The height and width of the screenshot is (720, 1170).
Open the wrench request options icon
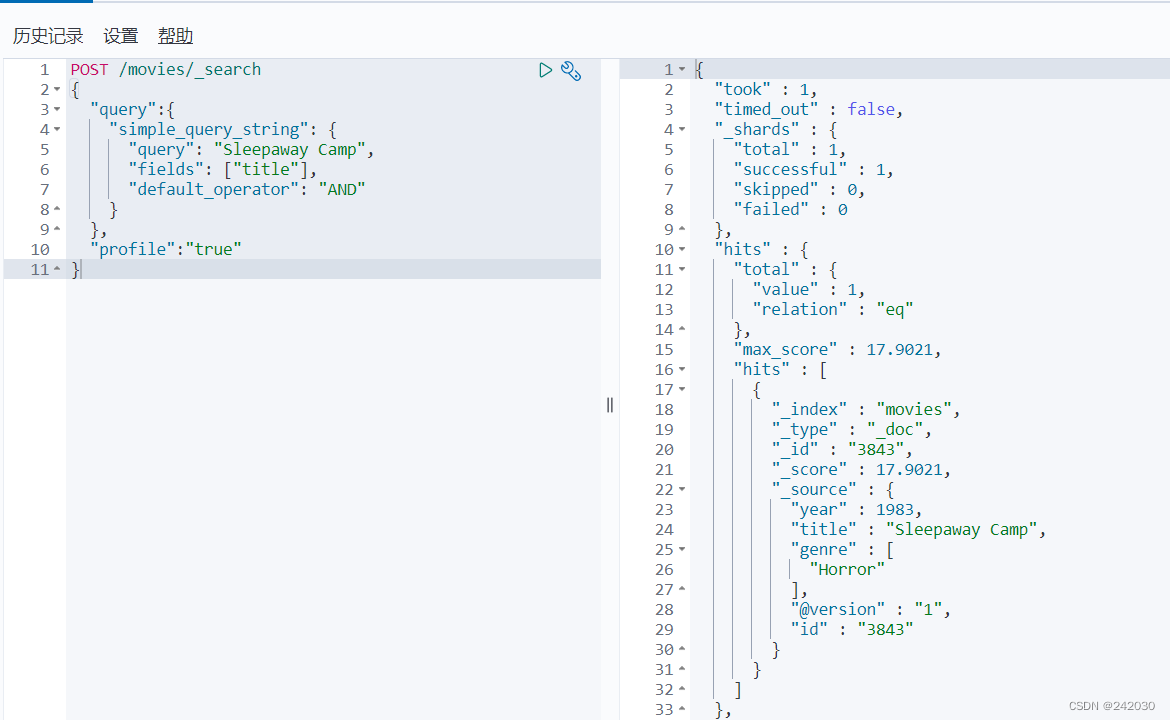point(571,71)
